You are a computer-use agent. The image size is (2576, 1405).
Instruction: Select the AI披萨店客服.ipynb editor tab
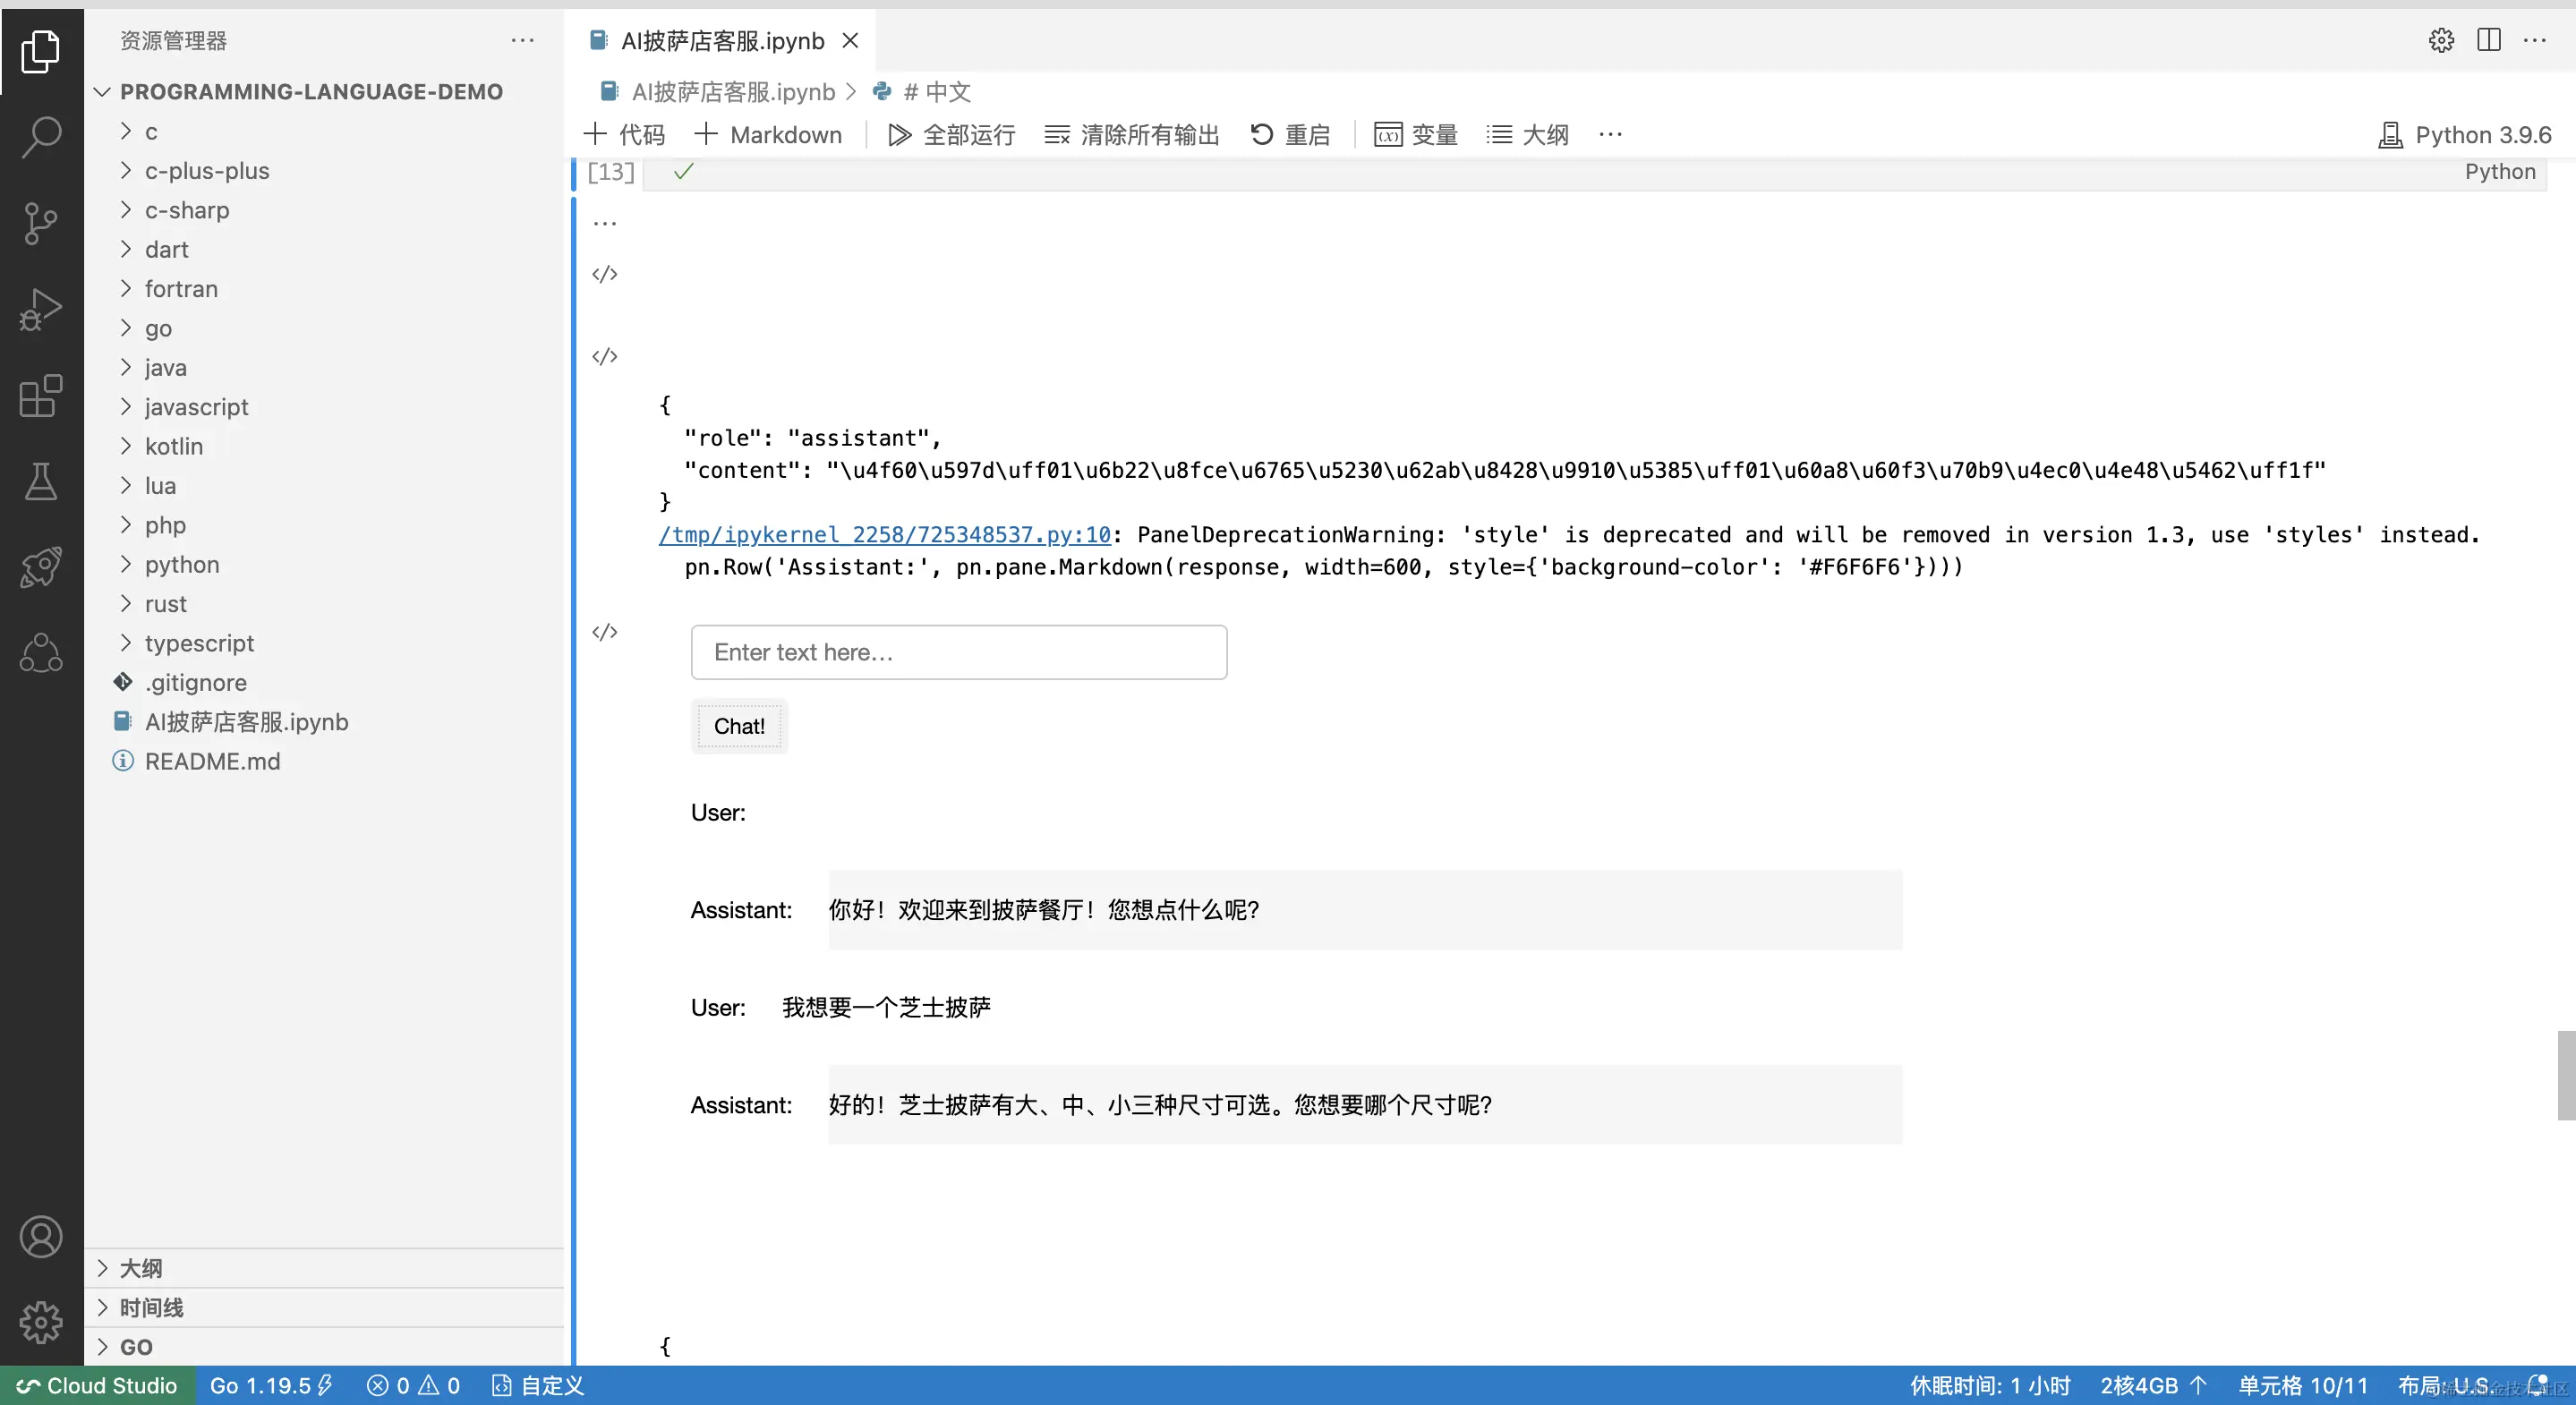click(x=721, y=41)
